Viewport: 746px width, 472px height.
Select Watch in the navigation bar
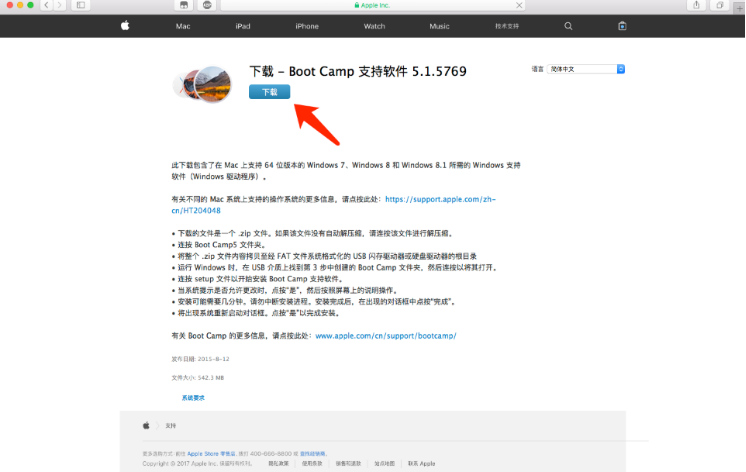(x=374, y=26)
